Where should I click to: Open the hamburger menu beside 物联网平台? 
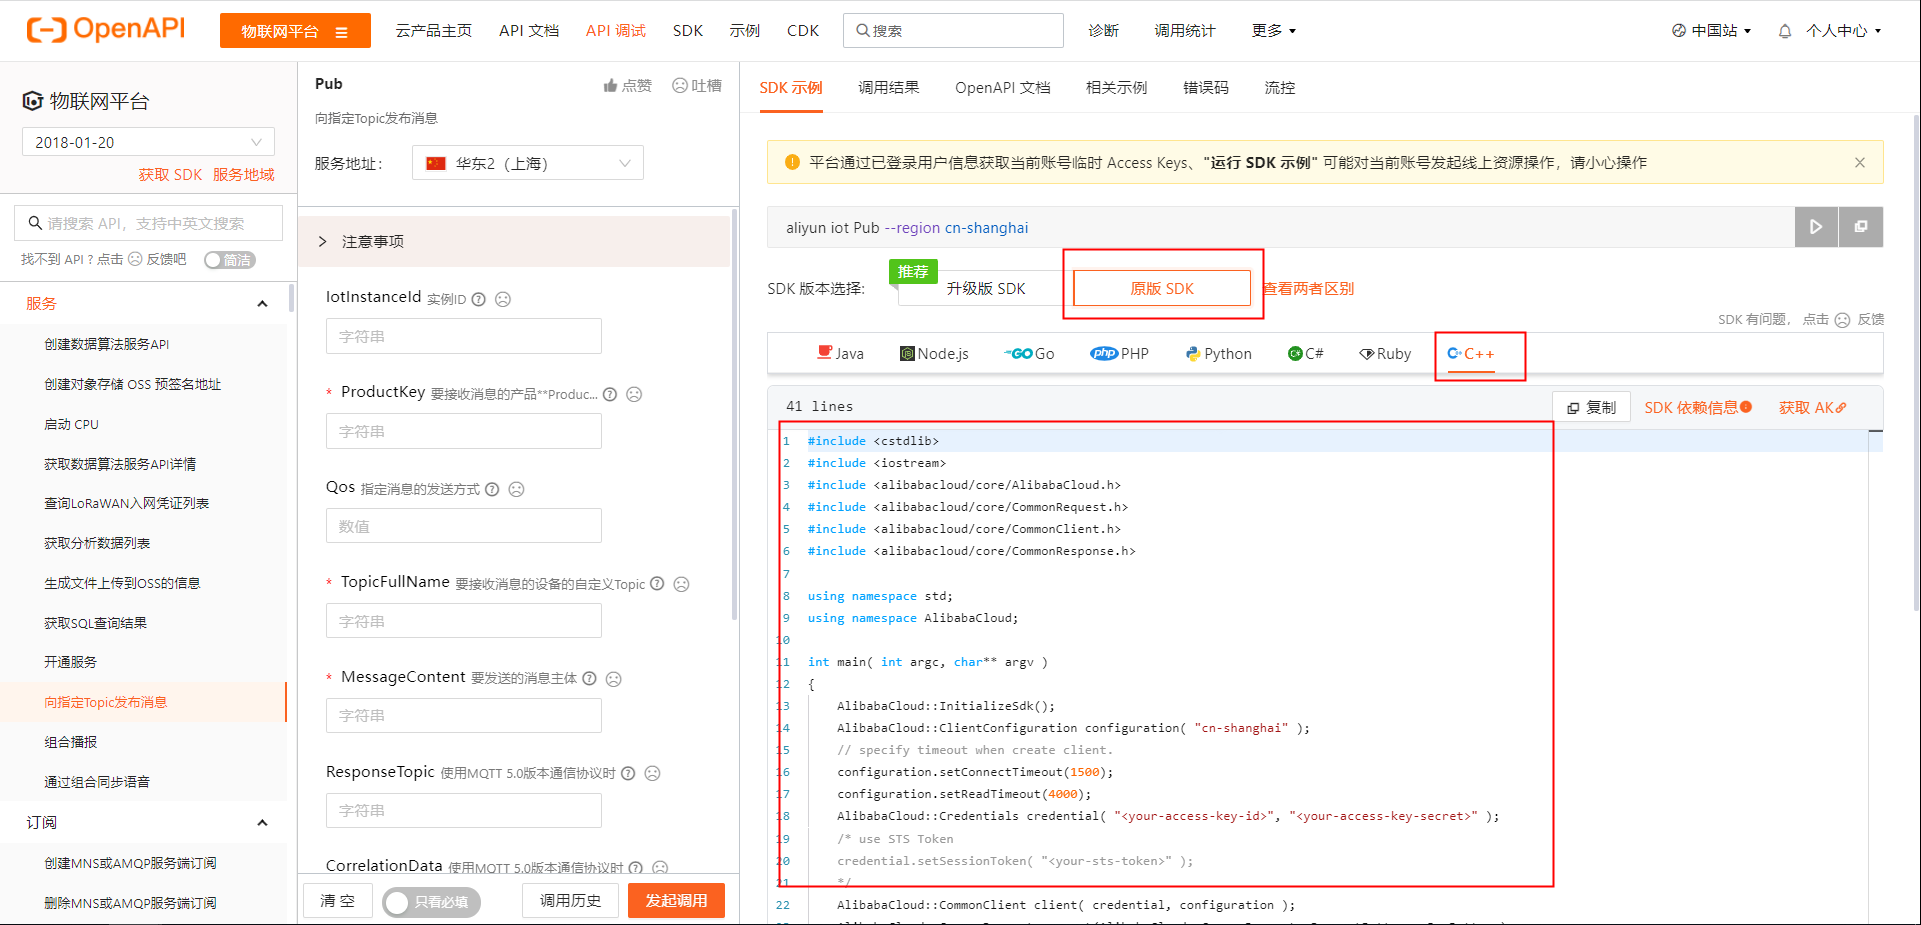[342, 32]
